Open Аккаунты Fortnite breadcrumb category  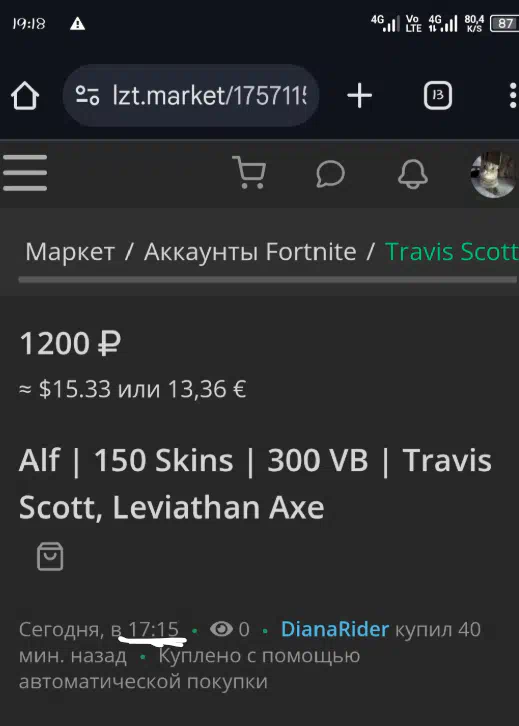(x=250, y=252)
